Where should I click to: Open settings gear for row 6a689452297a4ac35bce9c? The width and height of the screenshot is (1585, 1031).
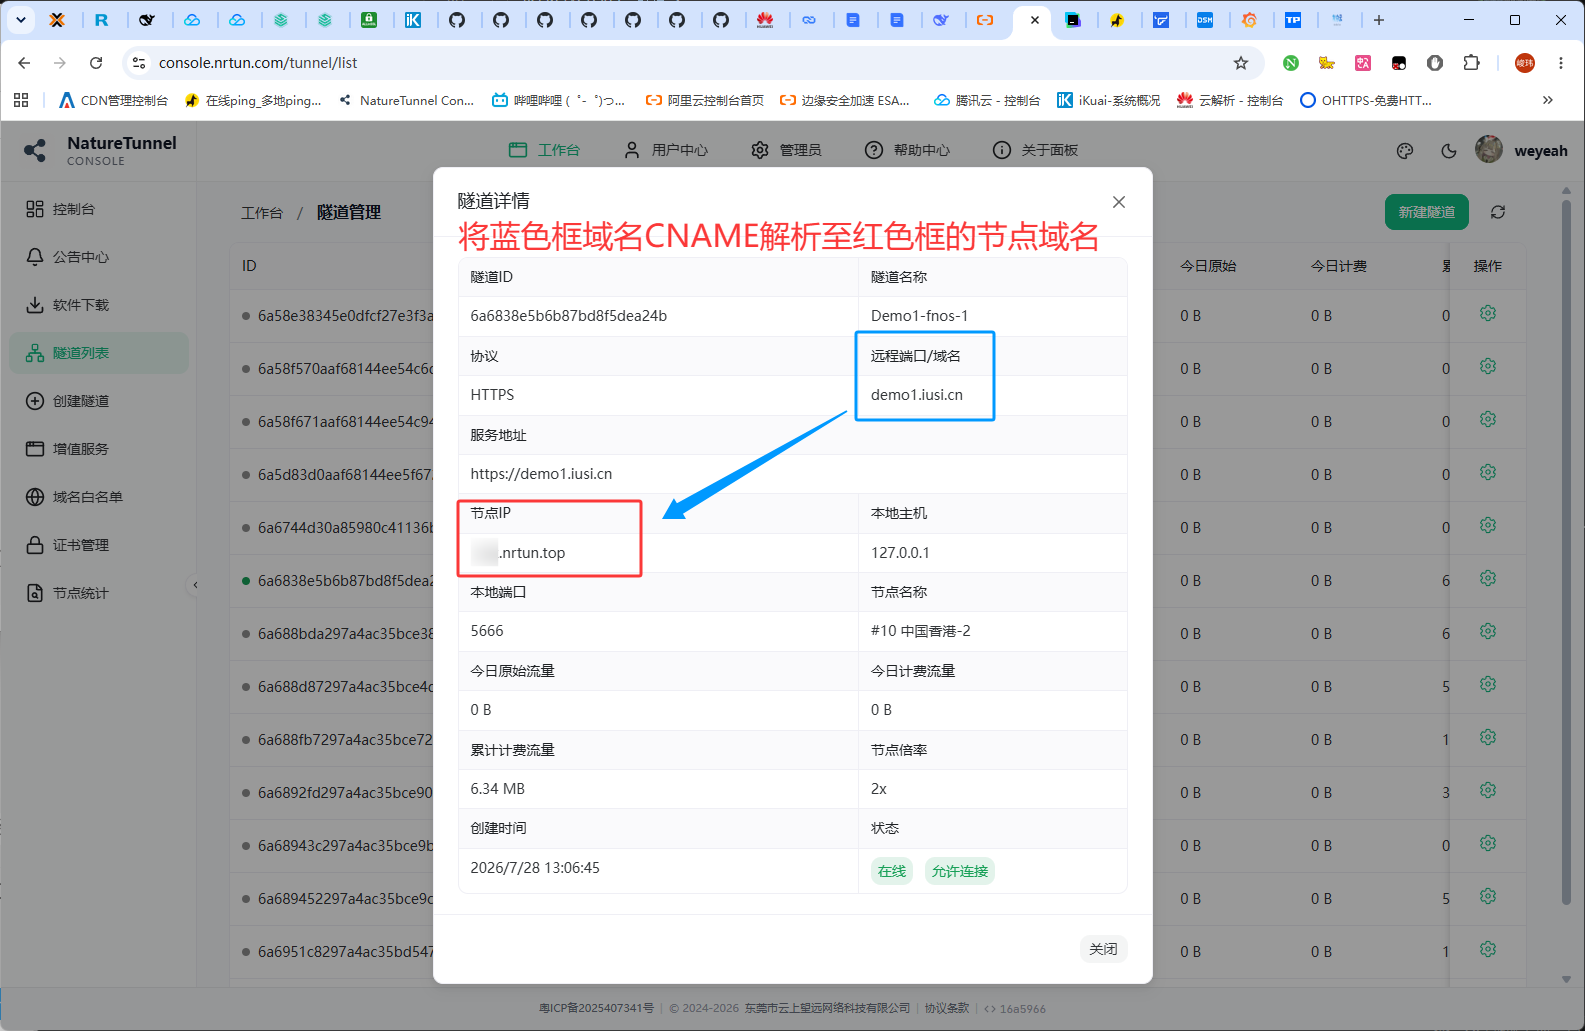click(x=1488, y=897)
